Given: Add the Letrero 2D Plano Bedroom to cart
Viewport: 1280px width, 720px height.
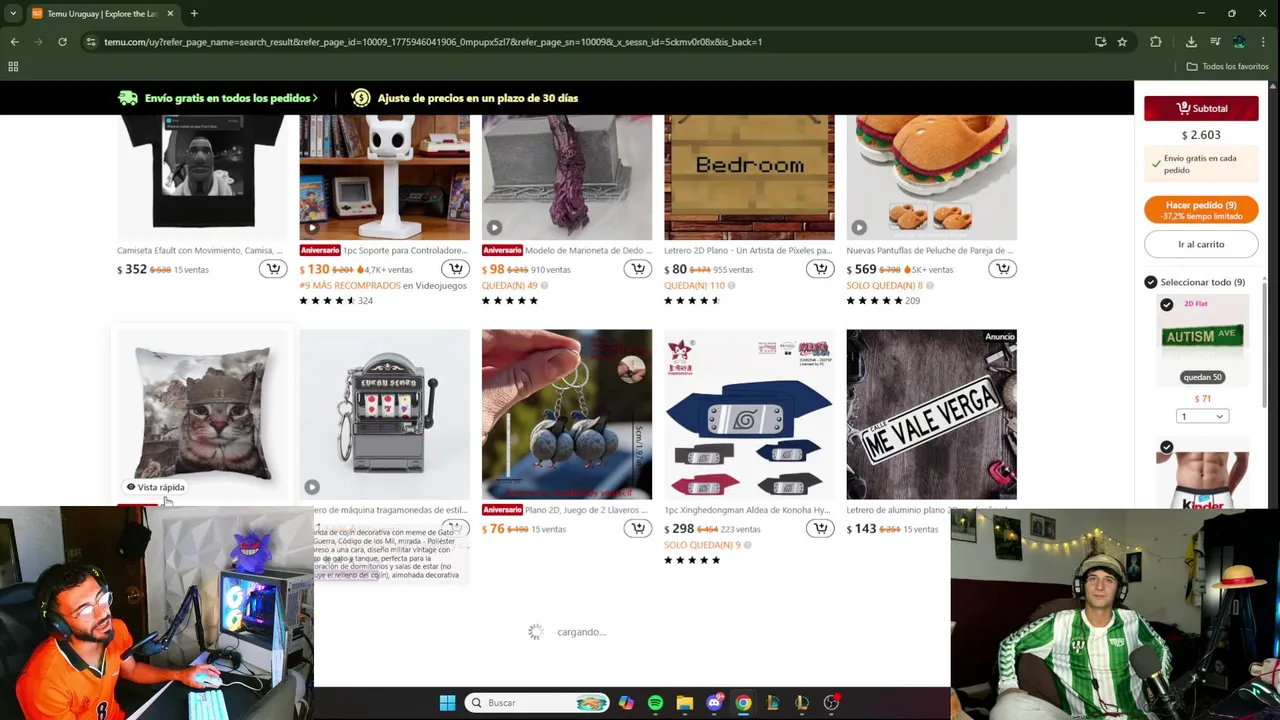Looking at the screenshot, I should click(820, 269).
